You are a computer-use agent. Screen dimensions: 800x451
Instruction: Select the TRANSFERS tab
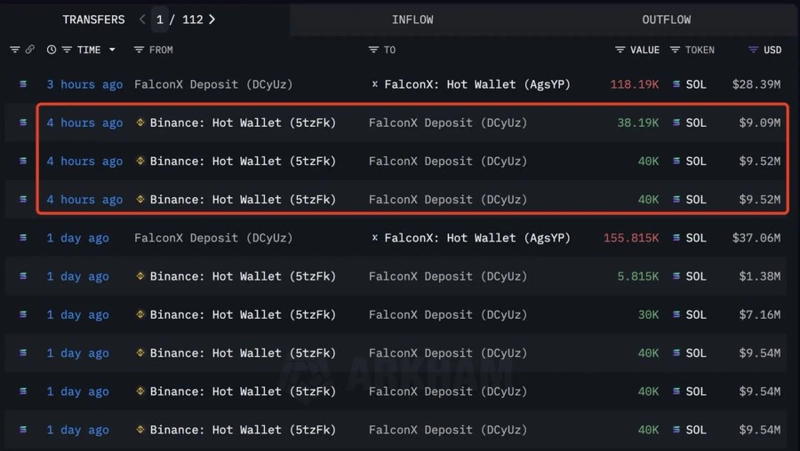tap(93, 20)
